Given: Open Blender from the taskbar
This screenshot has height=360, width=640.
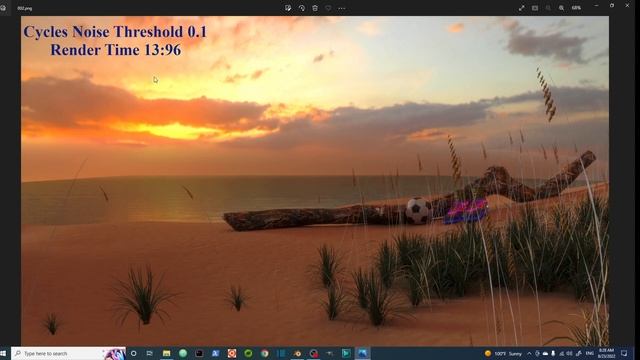Looking at the screenshot, I should click(x=297, y=353).
